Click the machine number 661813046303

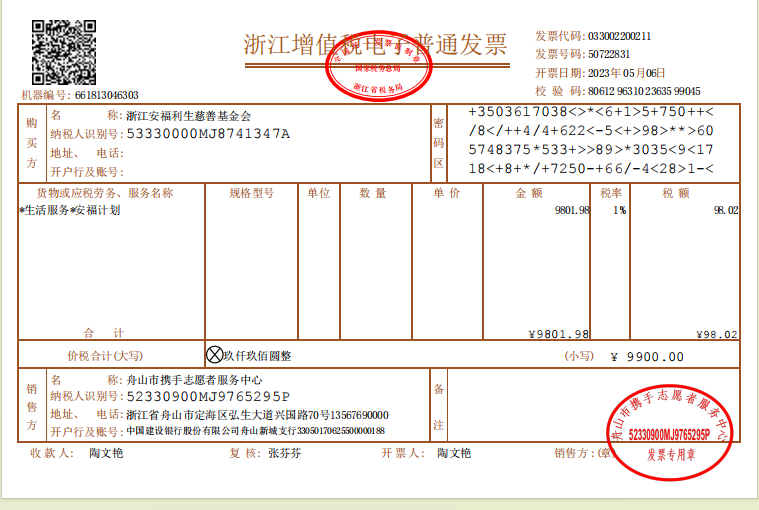(x=106, y=95)
